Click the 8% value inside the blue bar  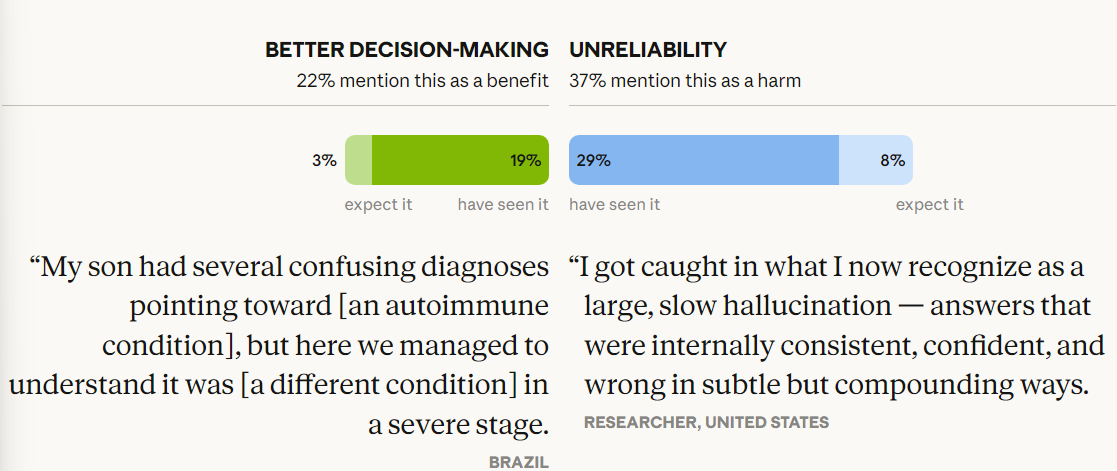pos(892,160)
